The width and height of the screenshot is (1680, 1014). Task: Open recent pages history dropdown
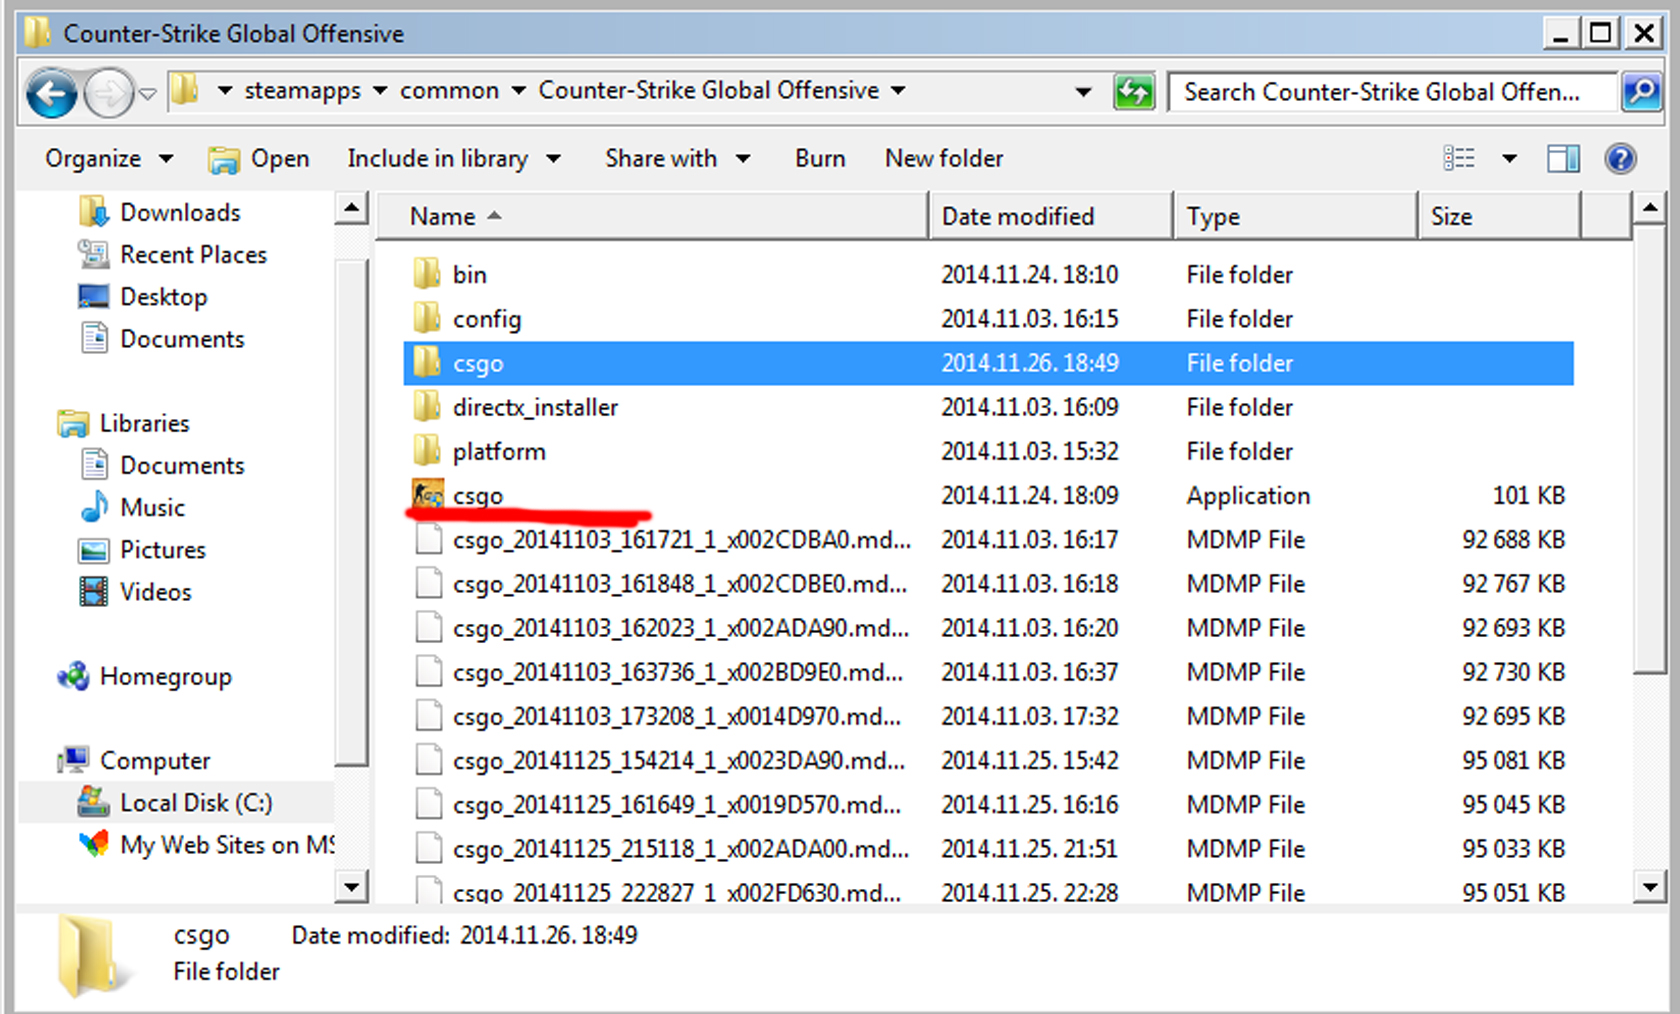(x=148, y=94)
